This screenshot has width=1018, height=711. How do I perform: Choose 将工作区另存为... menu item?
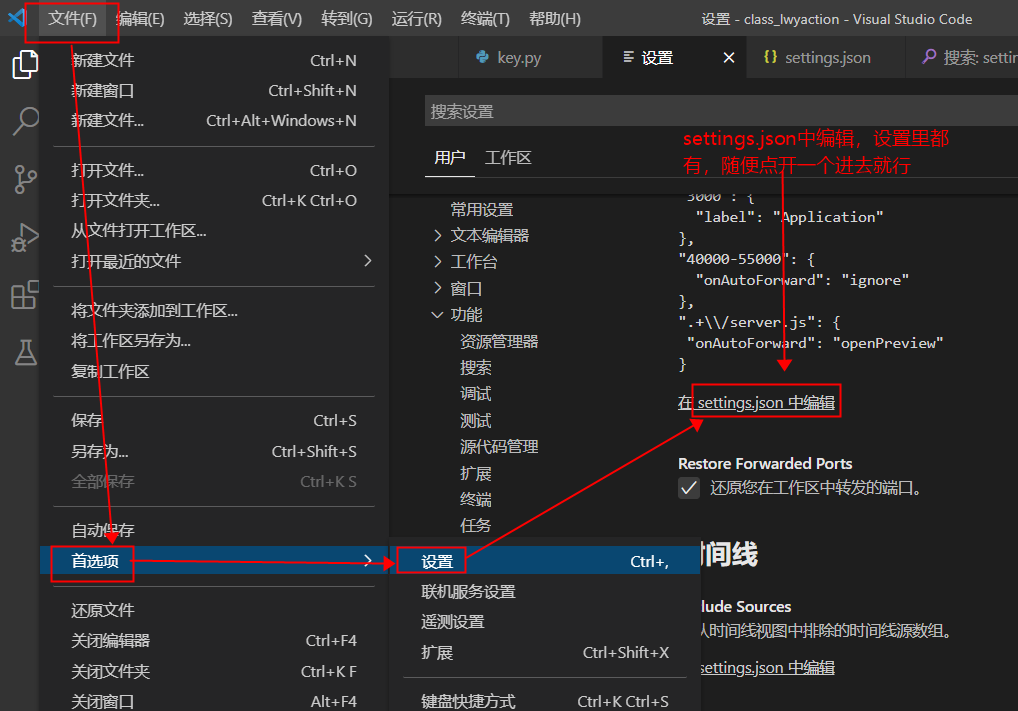pos(214,340)
